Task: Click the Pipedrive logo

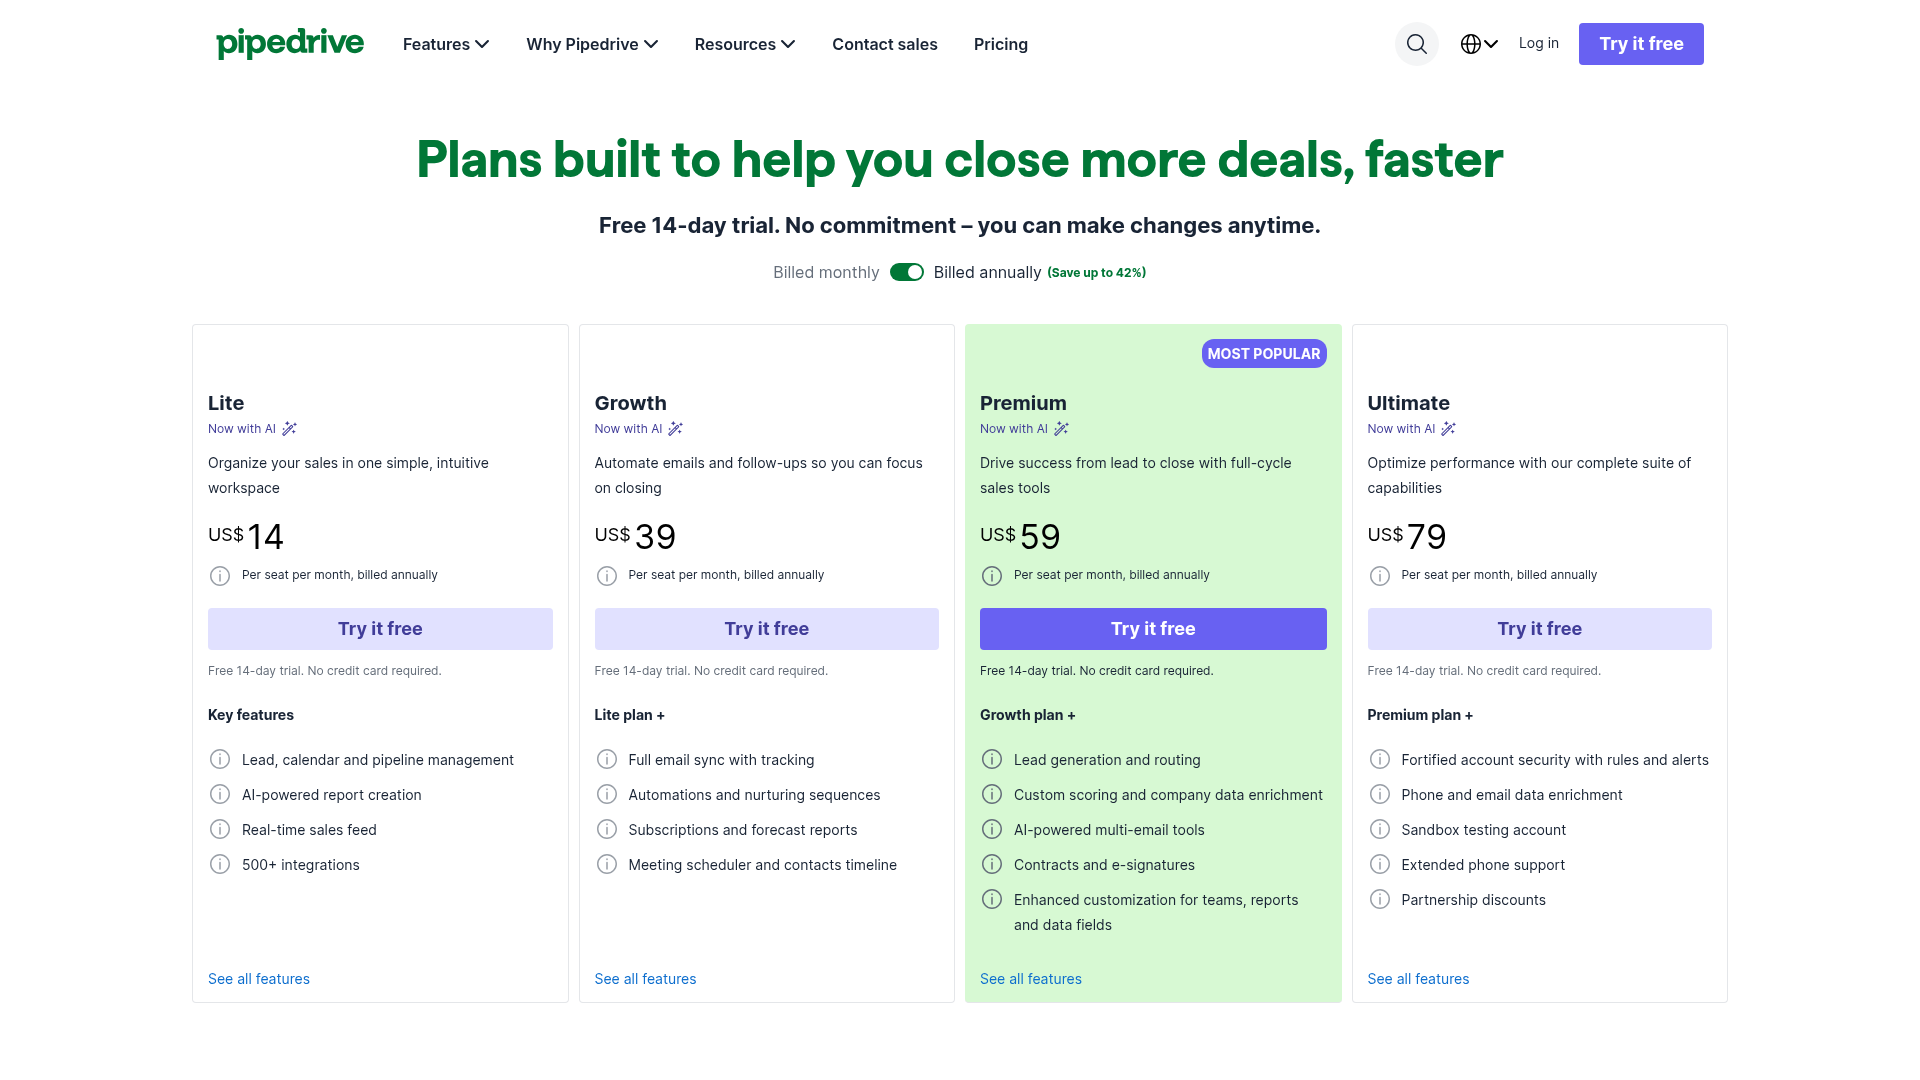Action: (x=290, y=43)
